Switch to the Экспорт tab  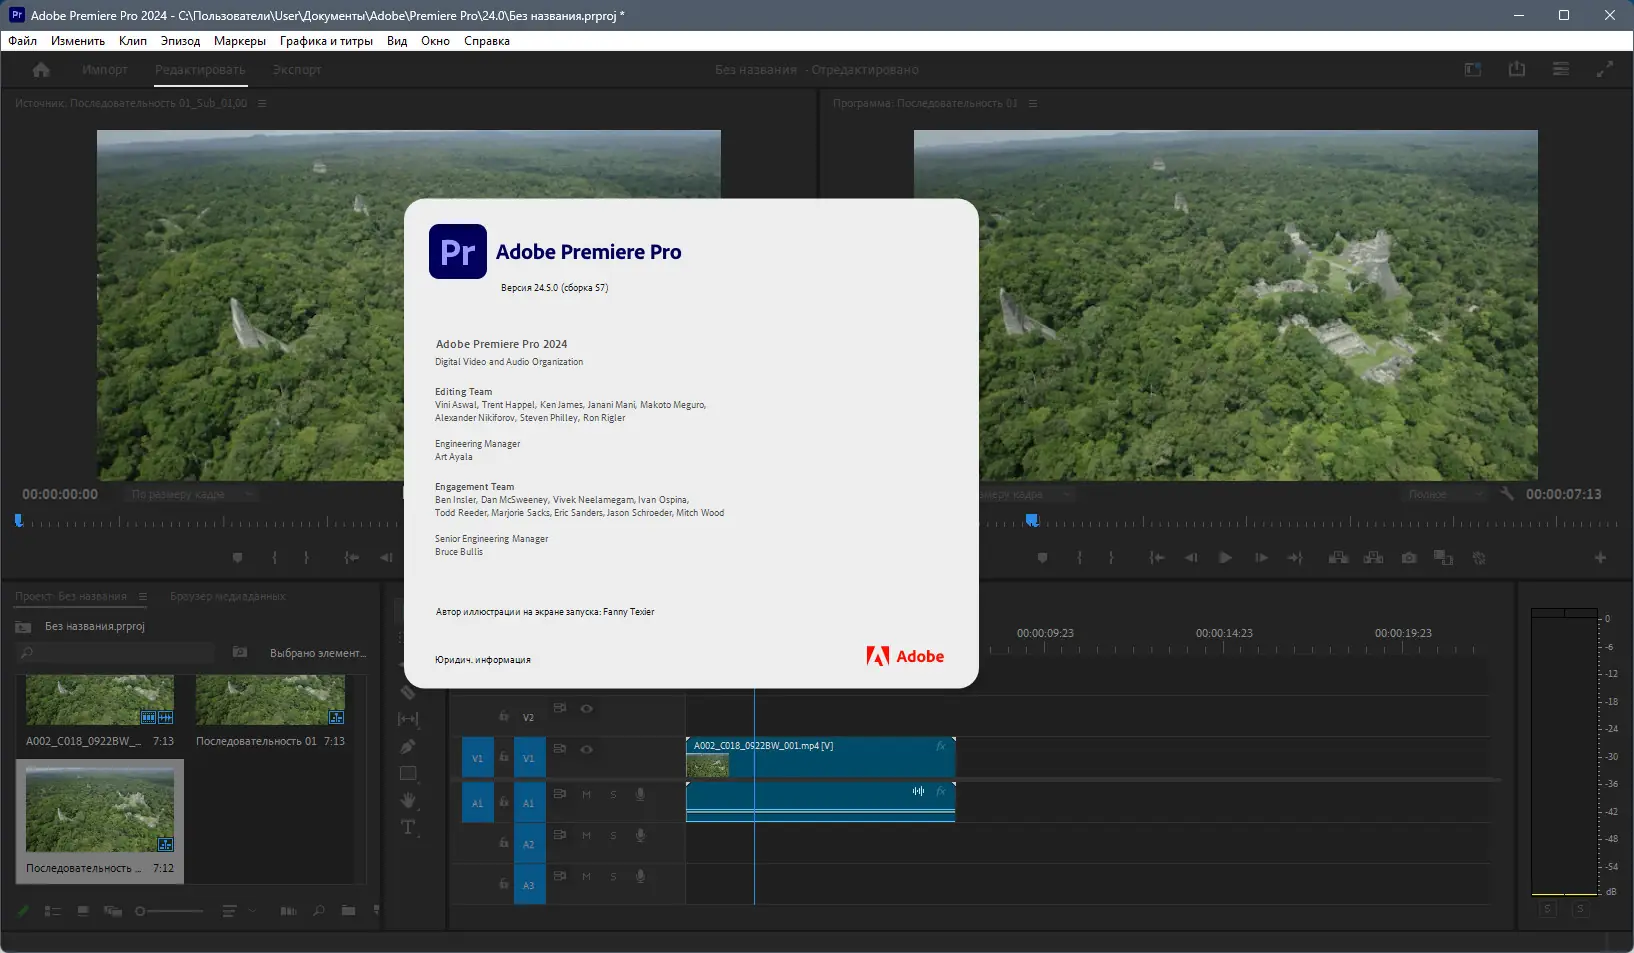[x=296, y=70]
